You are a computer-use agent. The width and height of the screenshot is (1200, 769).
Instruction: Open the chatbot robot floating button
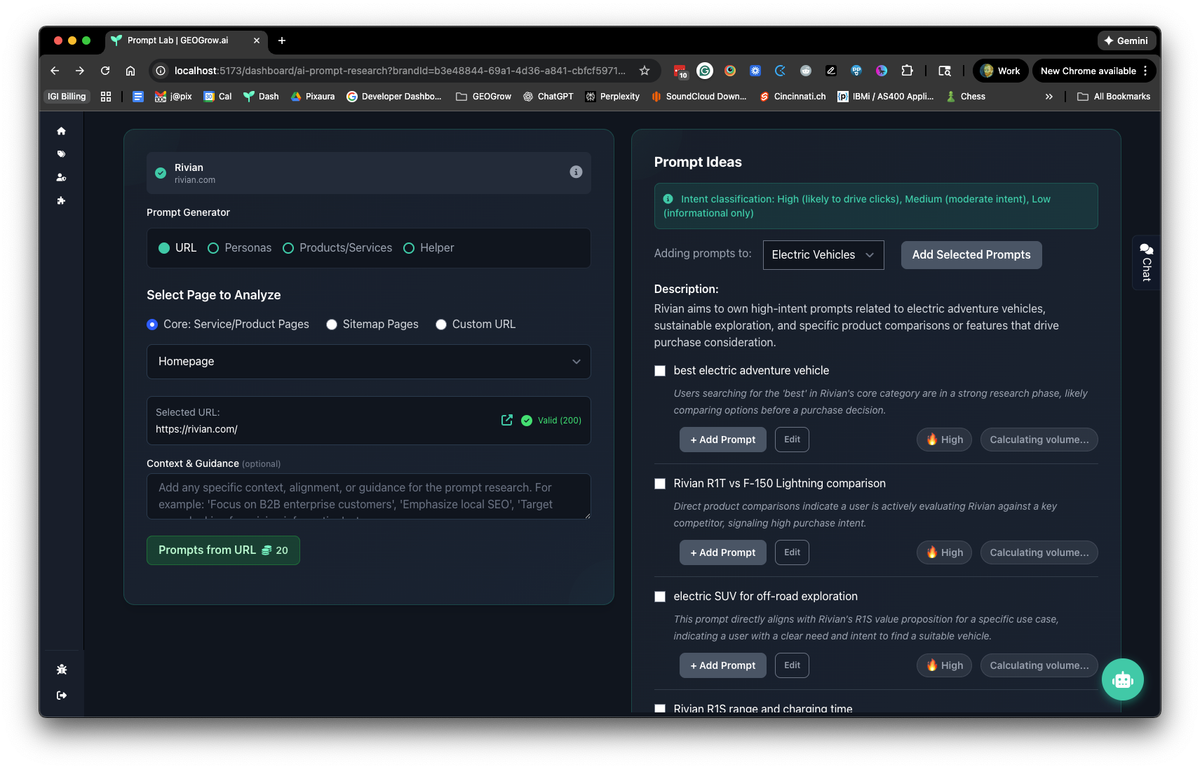pyautogui.click(x=1122, y=680)
